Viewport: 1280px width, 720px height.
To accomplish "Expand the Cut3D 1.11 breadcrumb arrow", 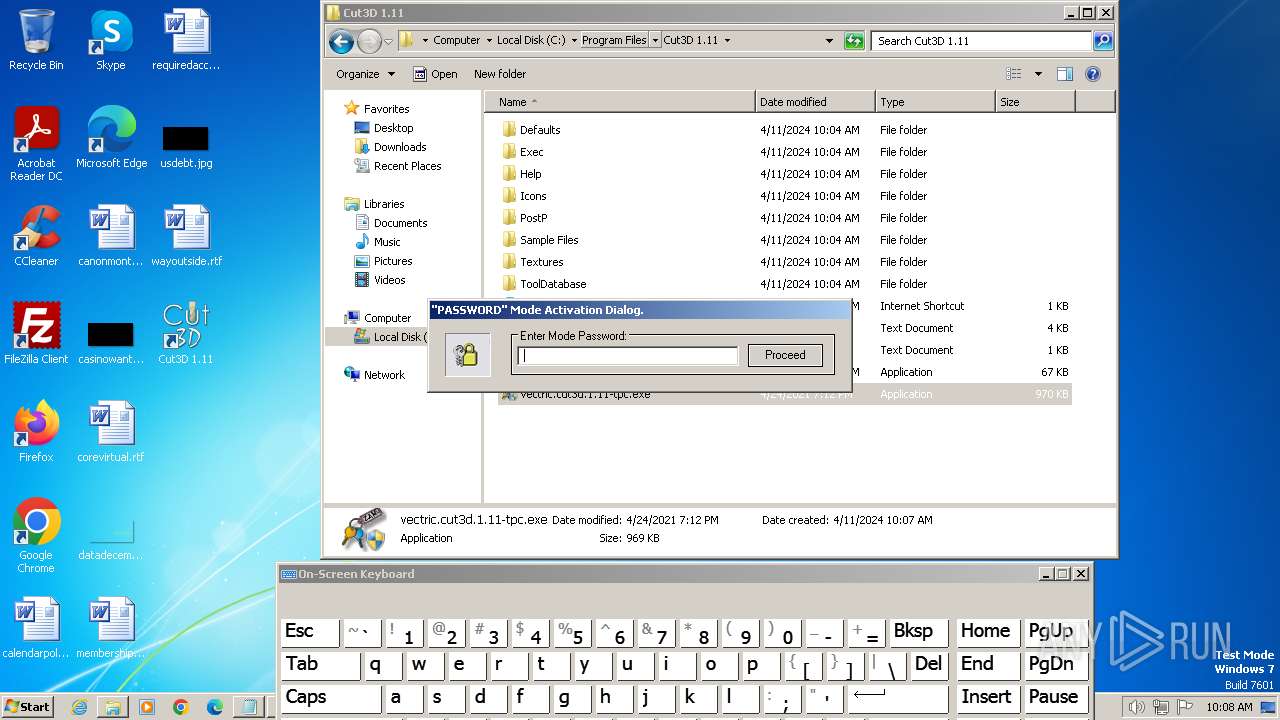I will [727, 41].
